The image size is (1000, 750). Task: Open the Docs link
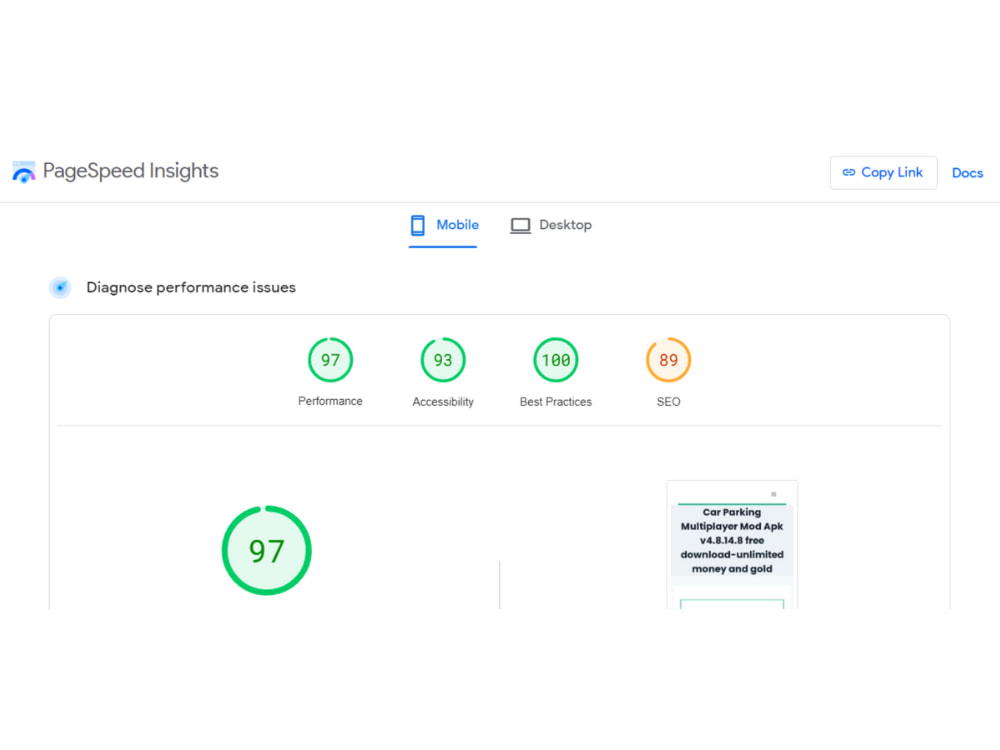click(x=967, y=173)
